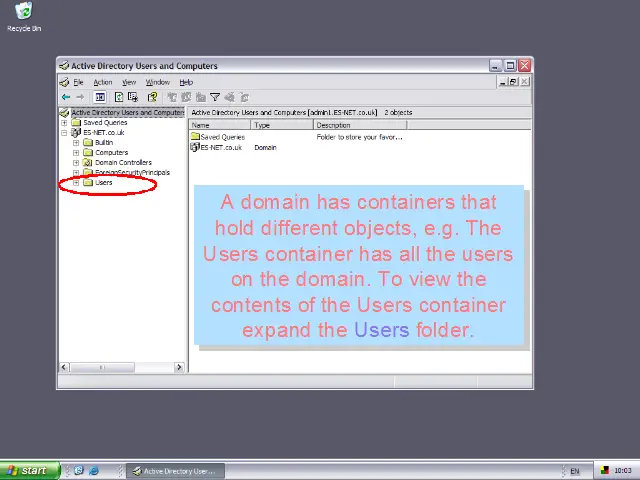
Task: Sort by the Type column header
Action: coord(282,125)
